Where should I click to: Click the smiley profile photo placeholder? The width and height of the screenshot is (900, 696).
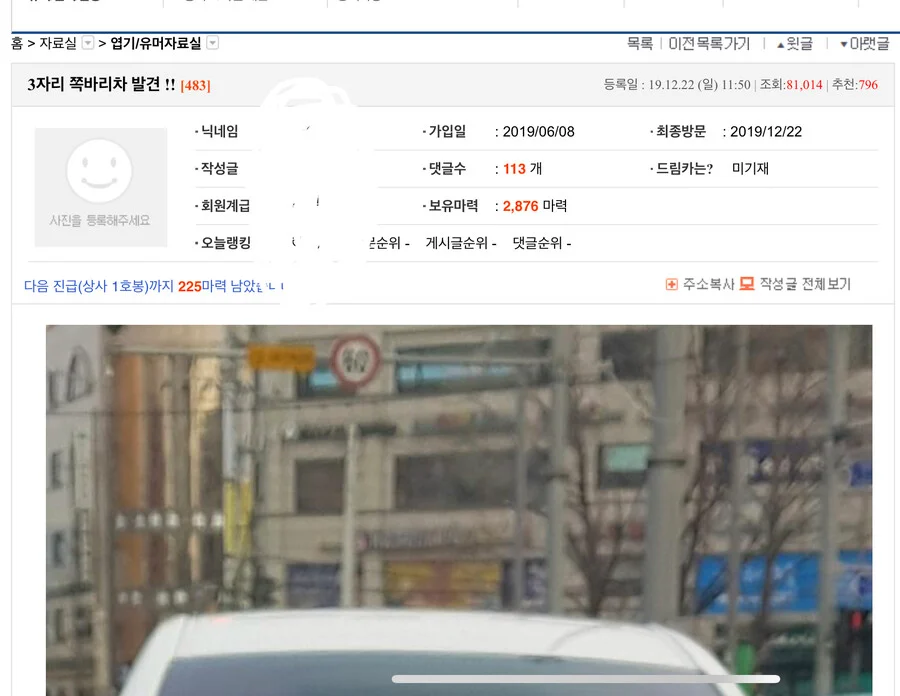[100, 187]
